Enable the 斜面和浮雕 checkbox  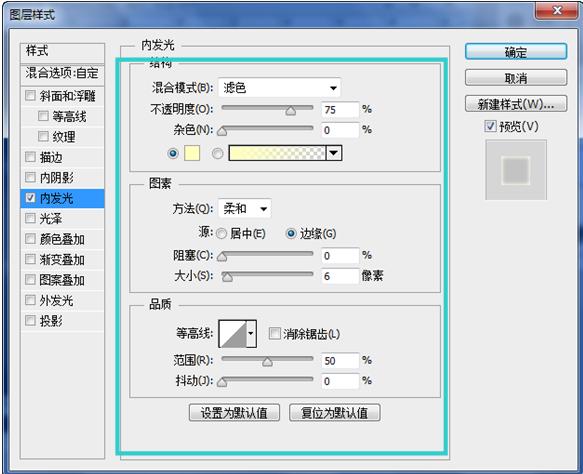coord(30,96)
